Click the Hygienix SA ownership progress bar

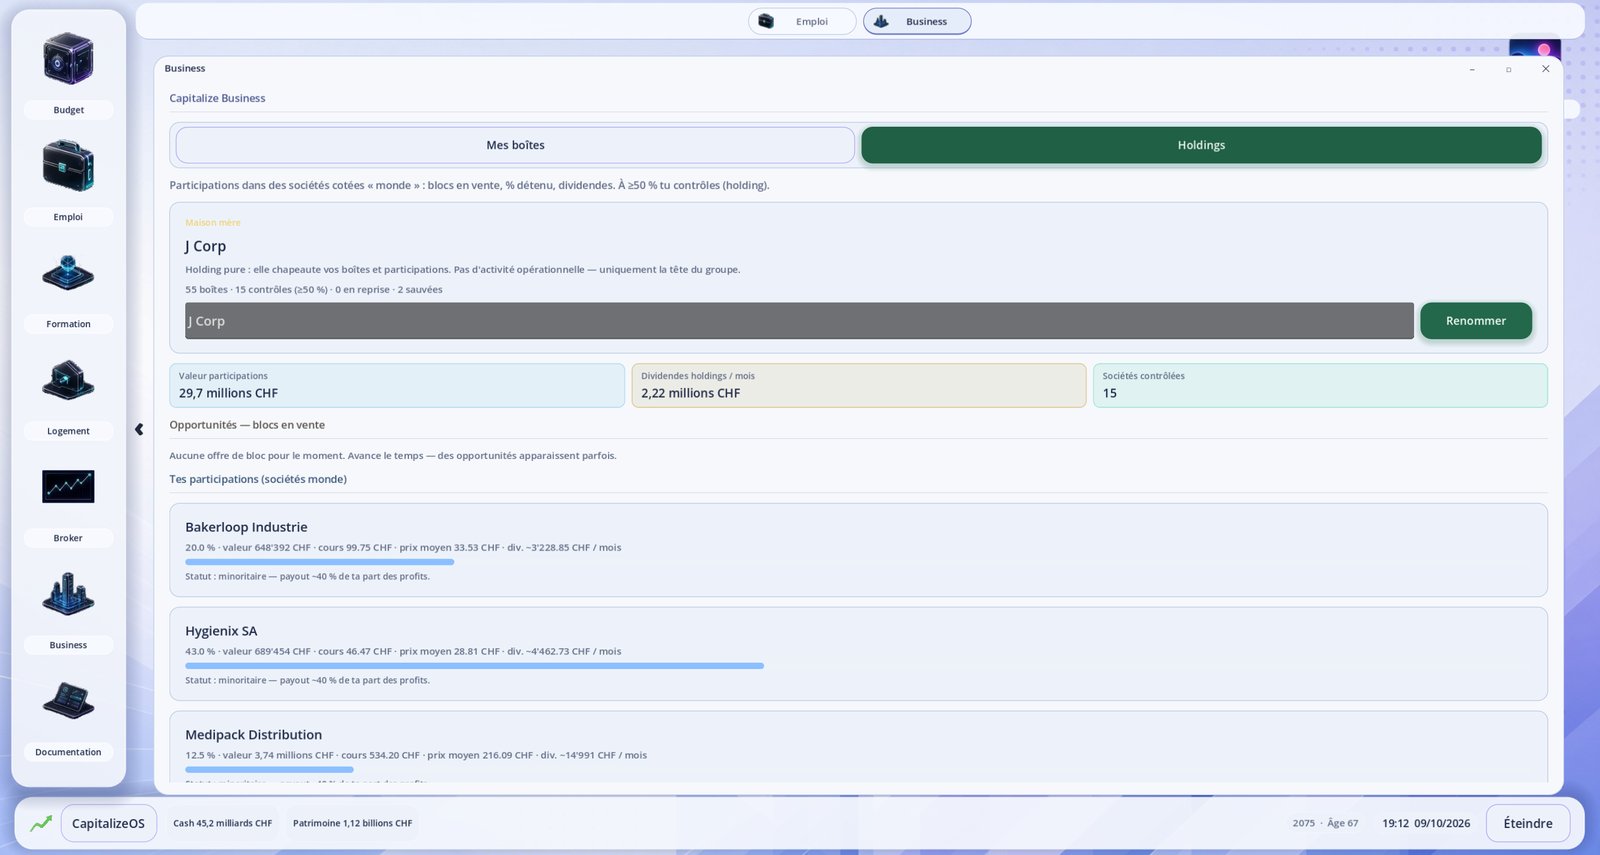pyautogui.click(x=475, y=666)
